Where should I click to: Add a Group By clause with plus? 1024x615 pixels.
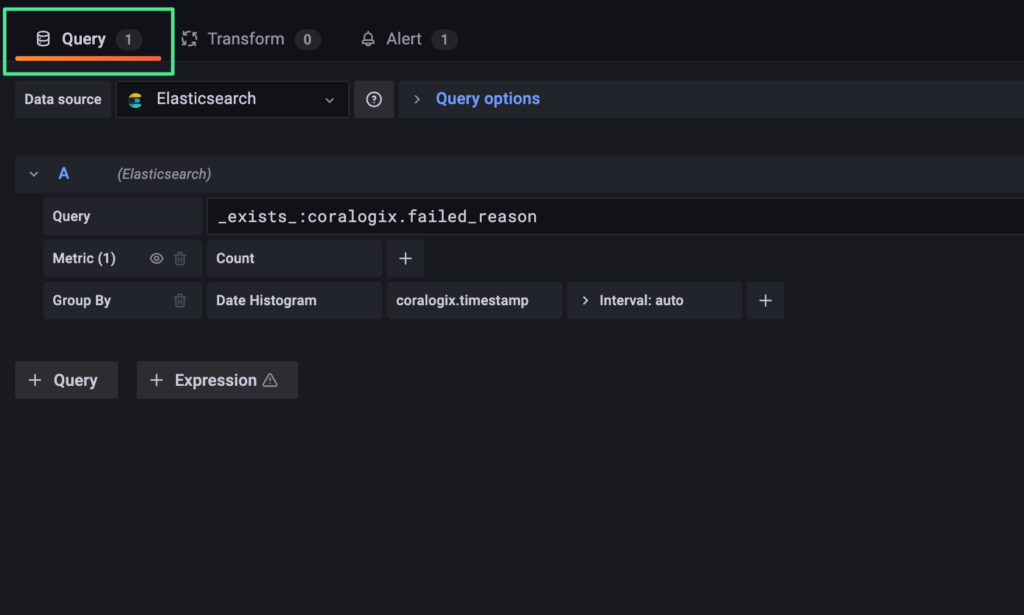[765, 300]
